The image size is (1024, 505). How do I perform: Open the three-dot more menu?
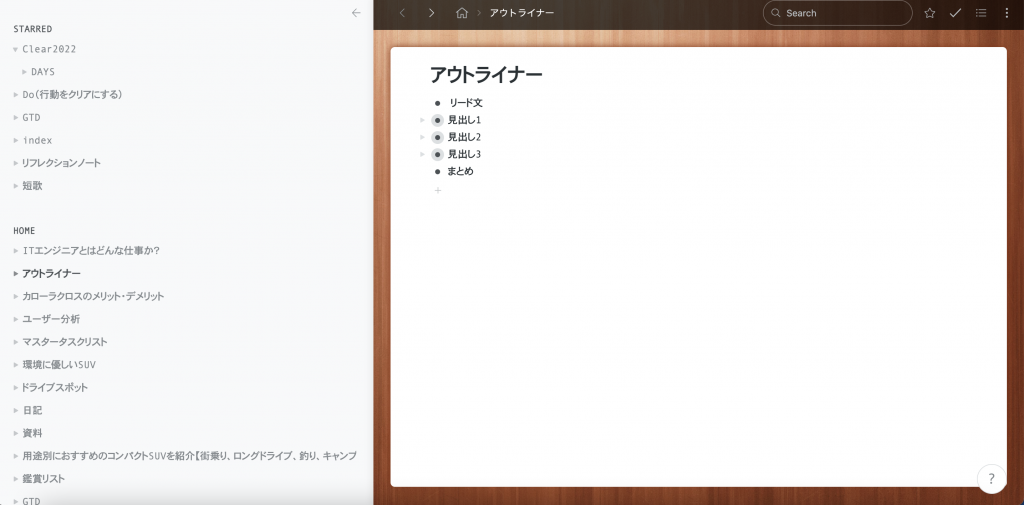coord(1006,13)
